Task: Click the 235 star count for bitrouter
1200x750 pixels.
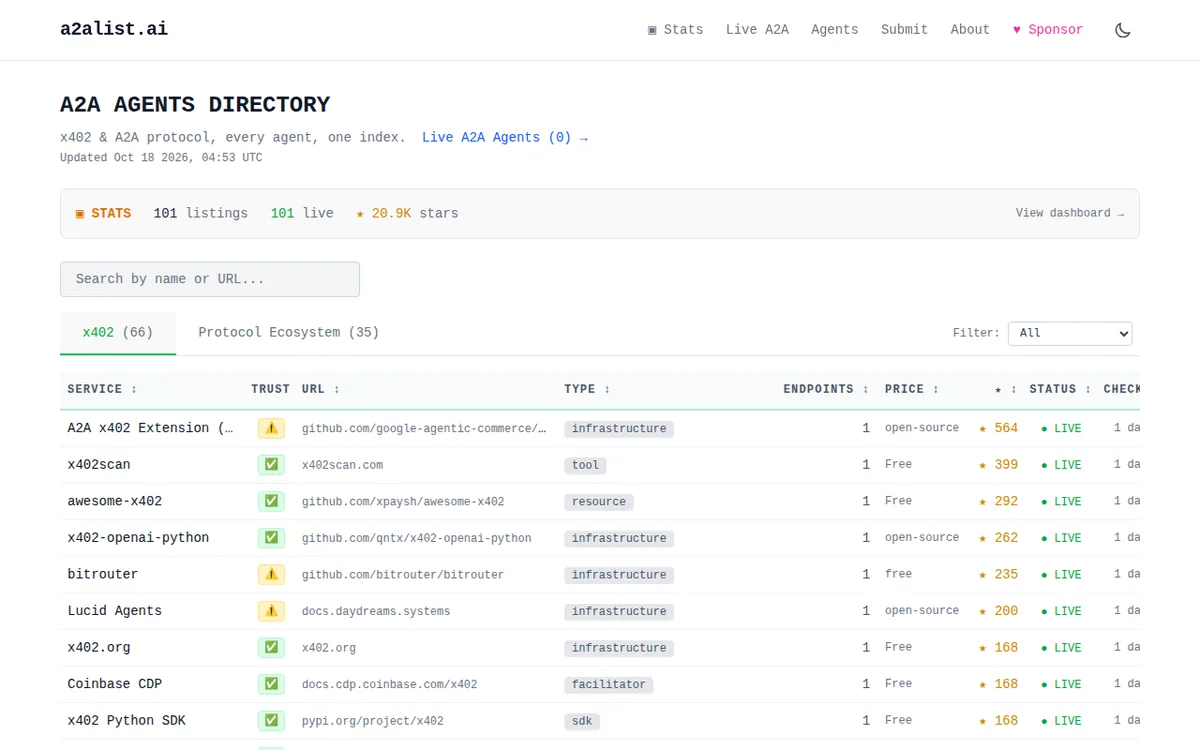Action: [x=998, y=574]
